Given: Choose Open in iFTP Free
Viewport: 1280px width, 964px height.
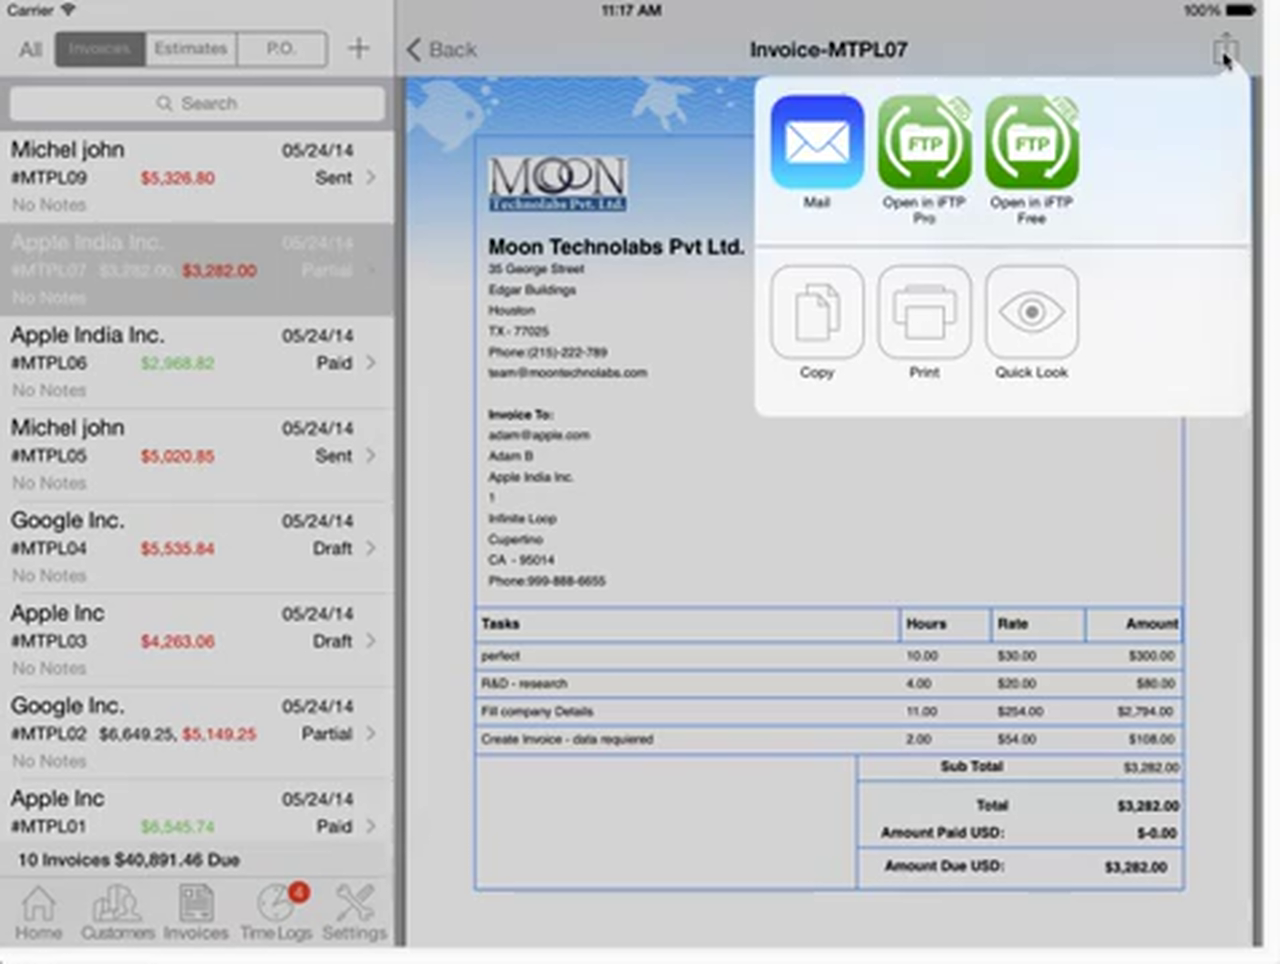Looking at the screenshot, I should 1031,142.
